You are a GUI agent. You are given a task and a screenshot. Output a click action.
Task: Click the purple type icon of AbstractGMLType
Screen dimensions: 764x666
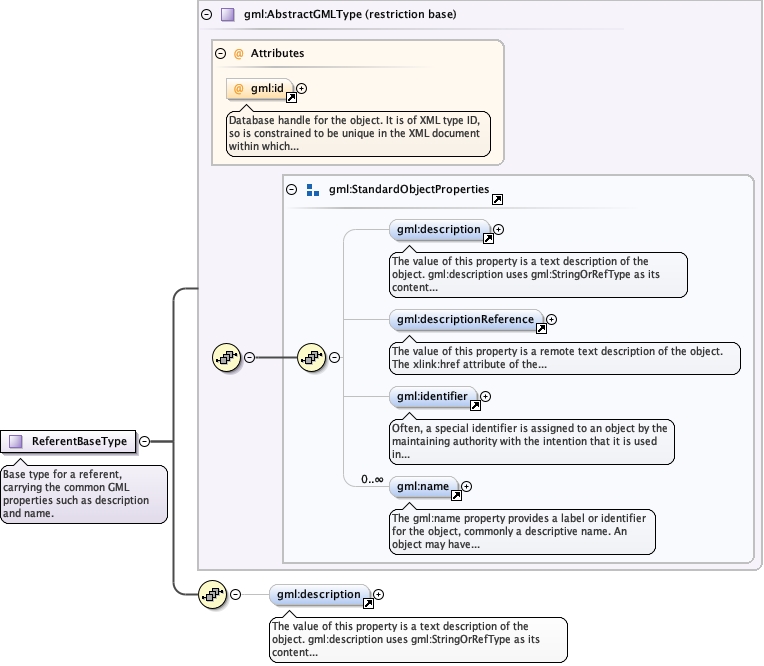[228, 15]
